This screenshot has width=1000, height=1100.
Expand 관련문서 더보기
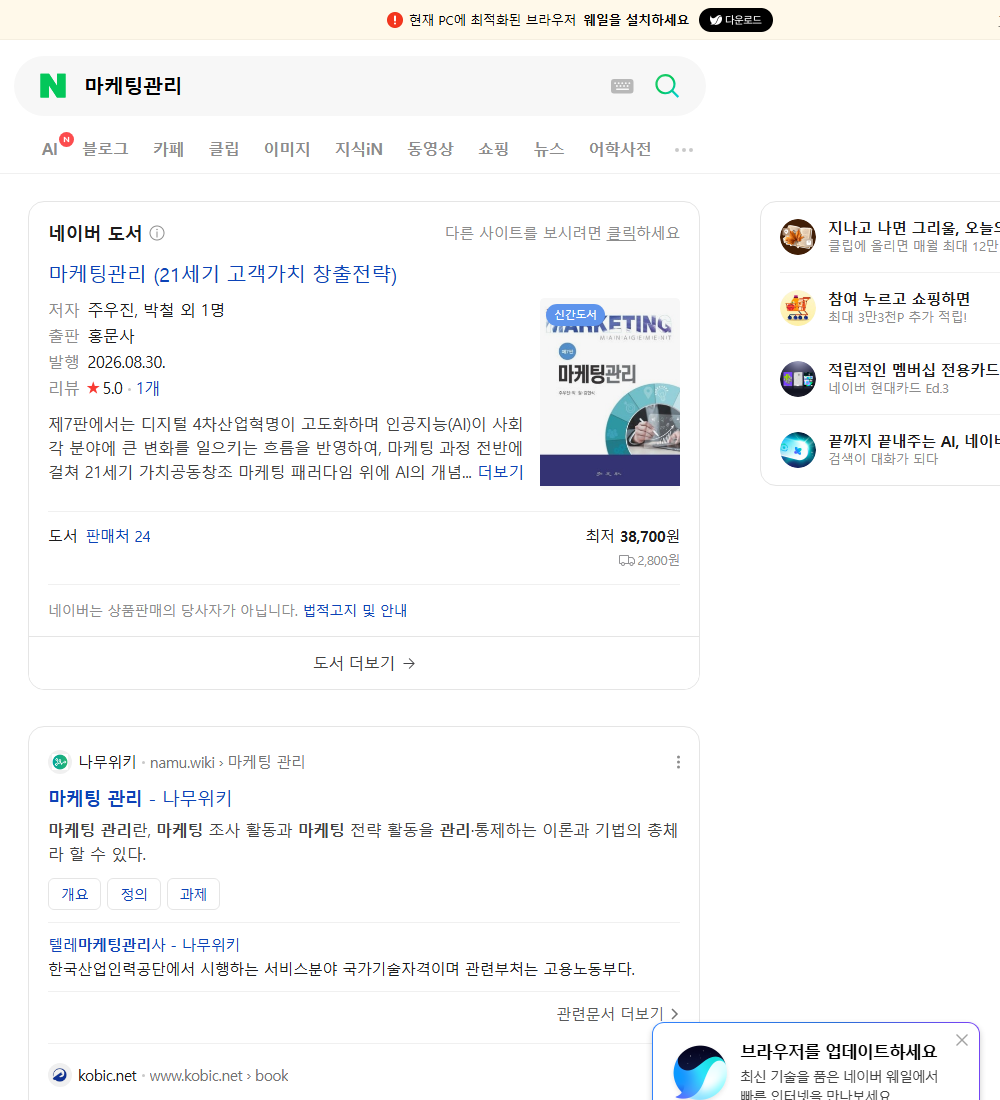[x=618, y=1014]
